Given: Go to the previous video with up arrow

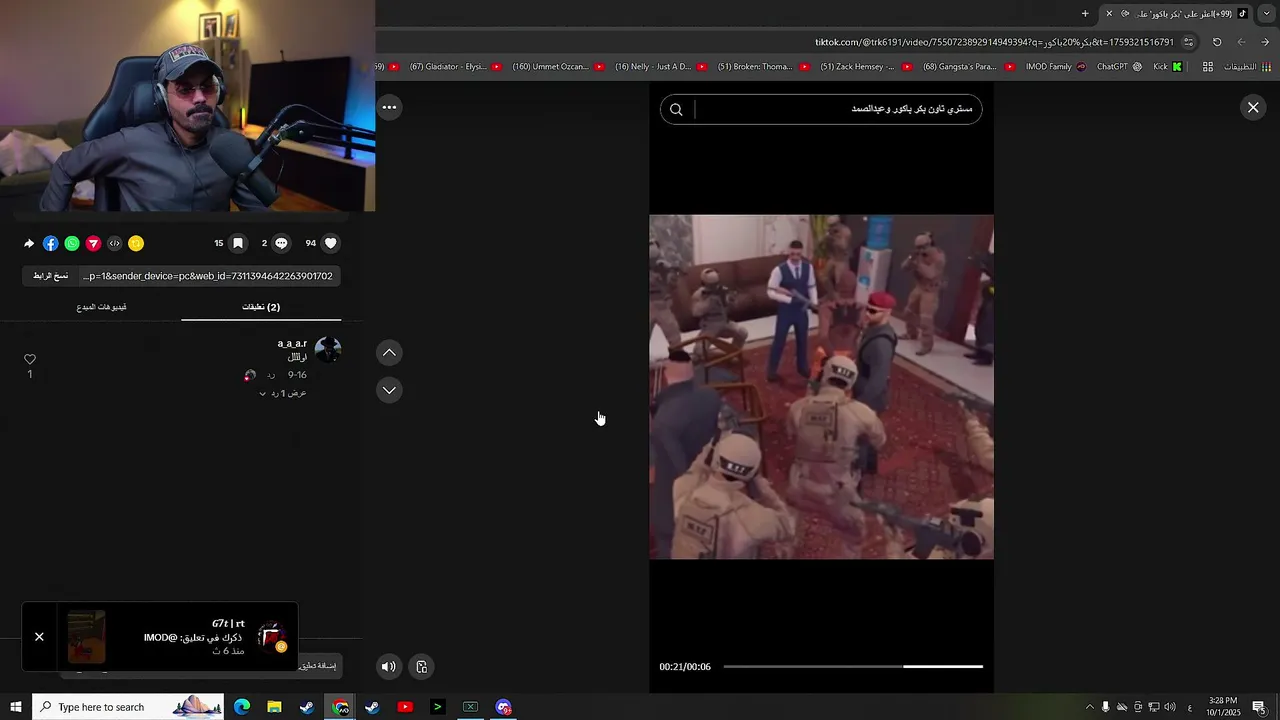Looking at the screenshot, I should (x=389, y=352).
